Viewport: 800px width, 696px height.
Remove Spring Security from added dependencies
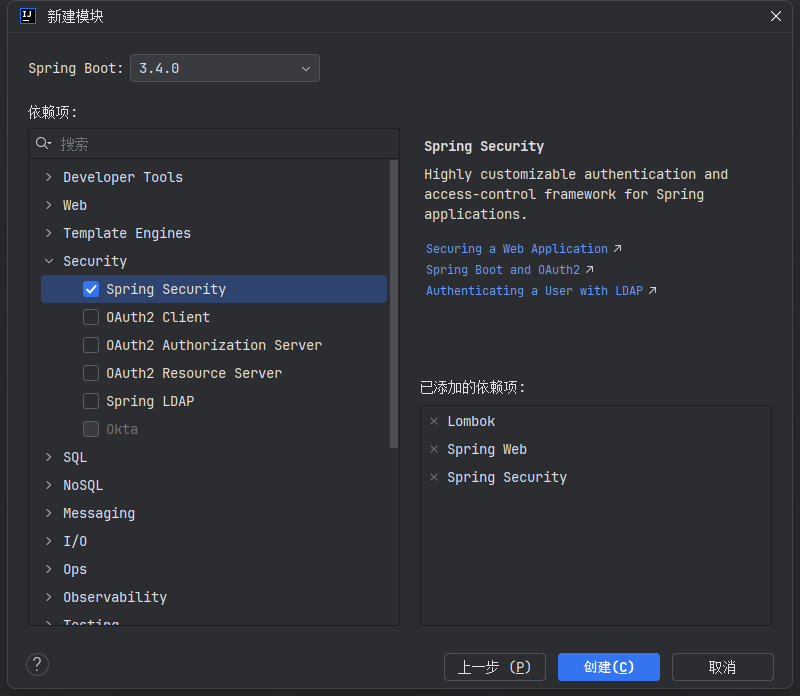tap(434, 478)
